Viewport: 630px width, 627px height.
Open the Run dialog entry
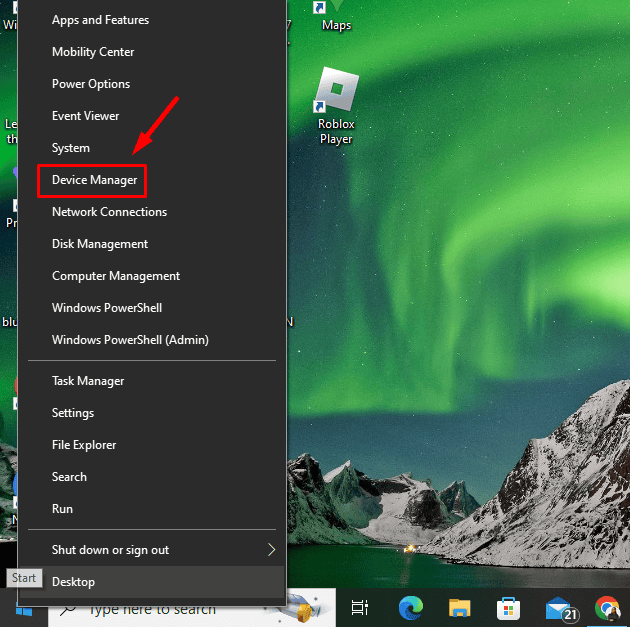pyautogui.click(x=152, y=509)
